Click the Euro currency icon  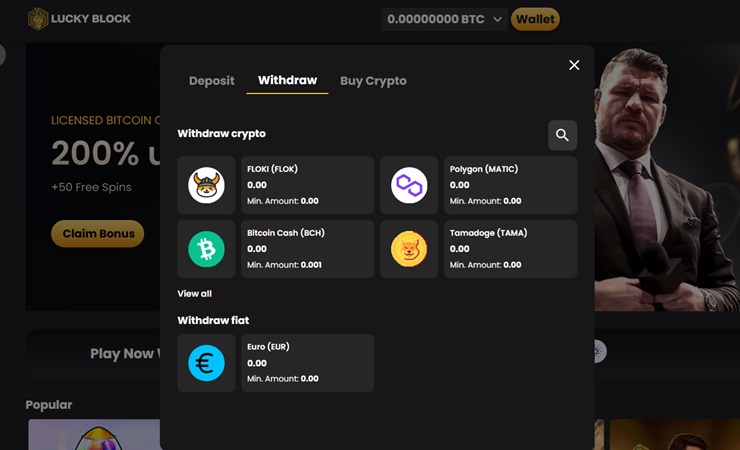[206, 363]
